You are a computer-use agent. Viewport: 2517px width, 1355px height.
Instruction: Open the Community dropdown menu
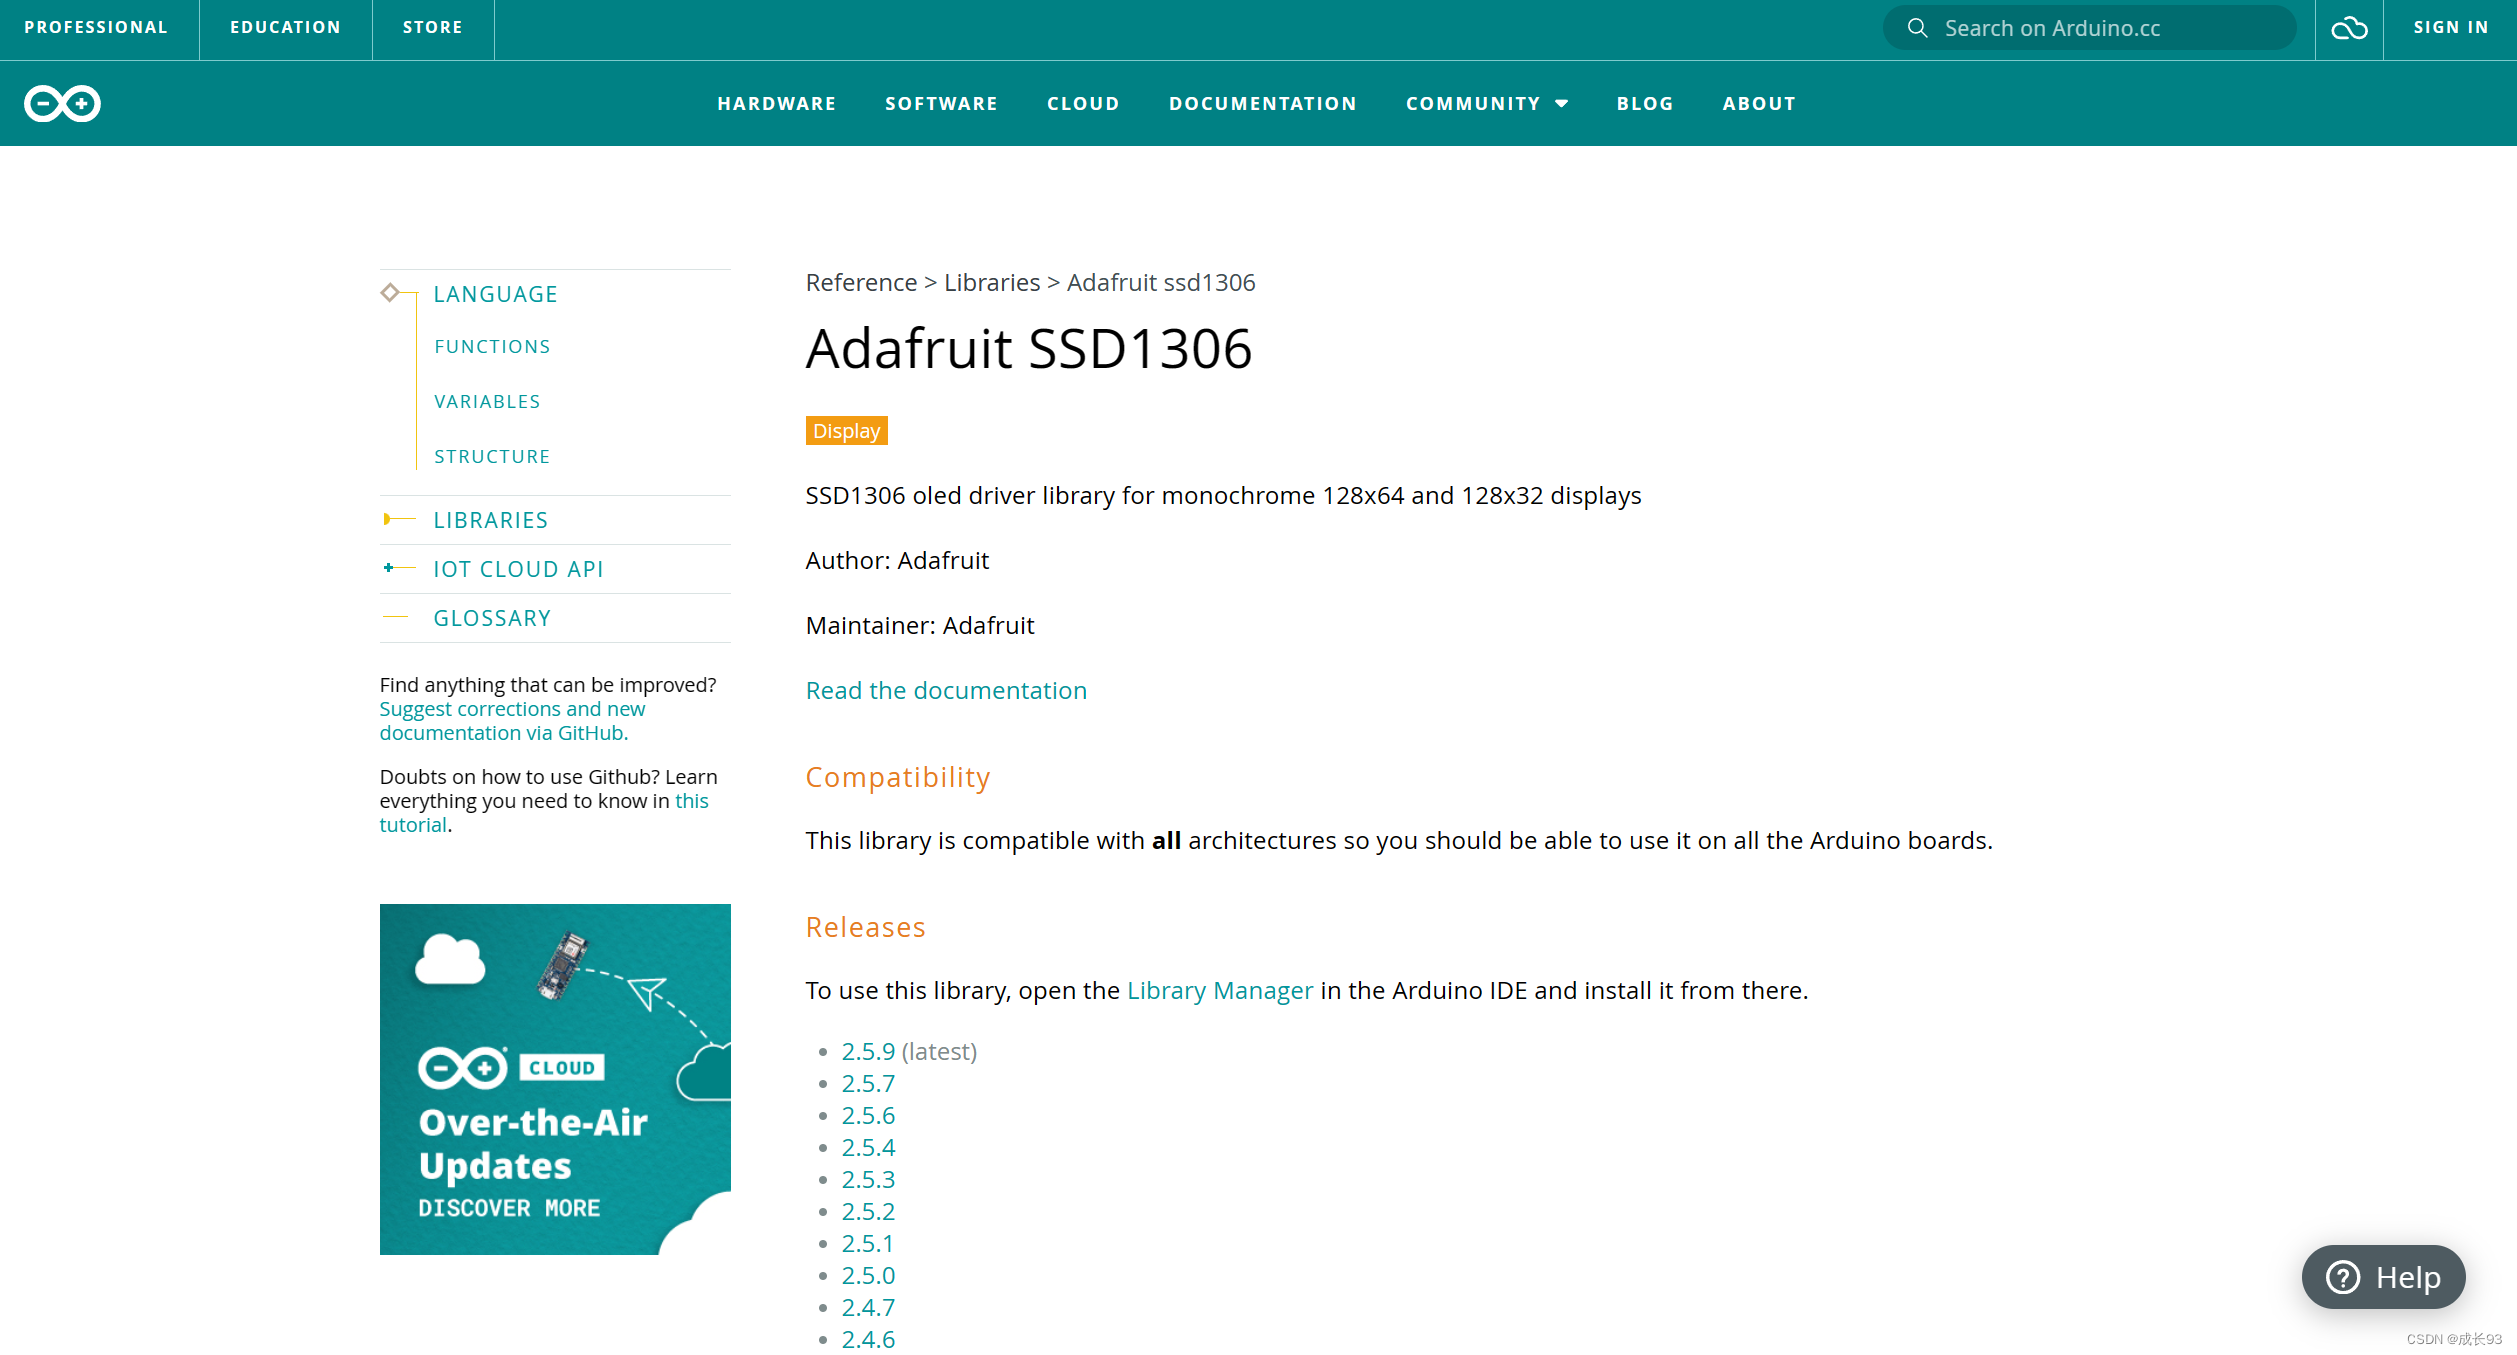1486,104
